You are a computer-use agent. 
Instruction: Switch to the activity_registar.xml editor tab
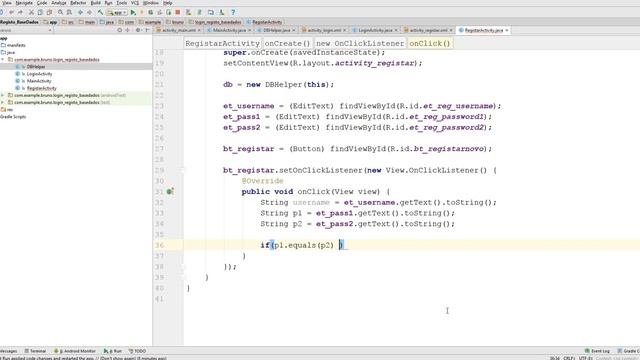point(428,30)
